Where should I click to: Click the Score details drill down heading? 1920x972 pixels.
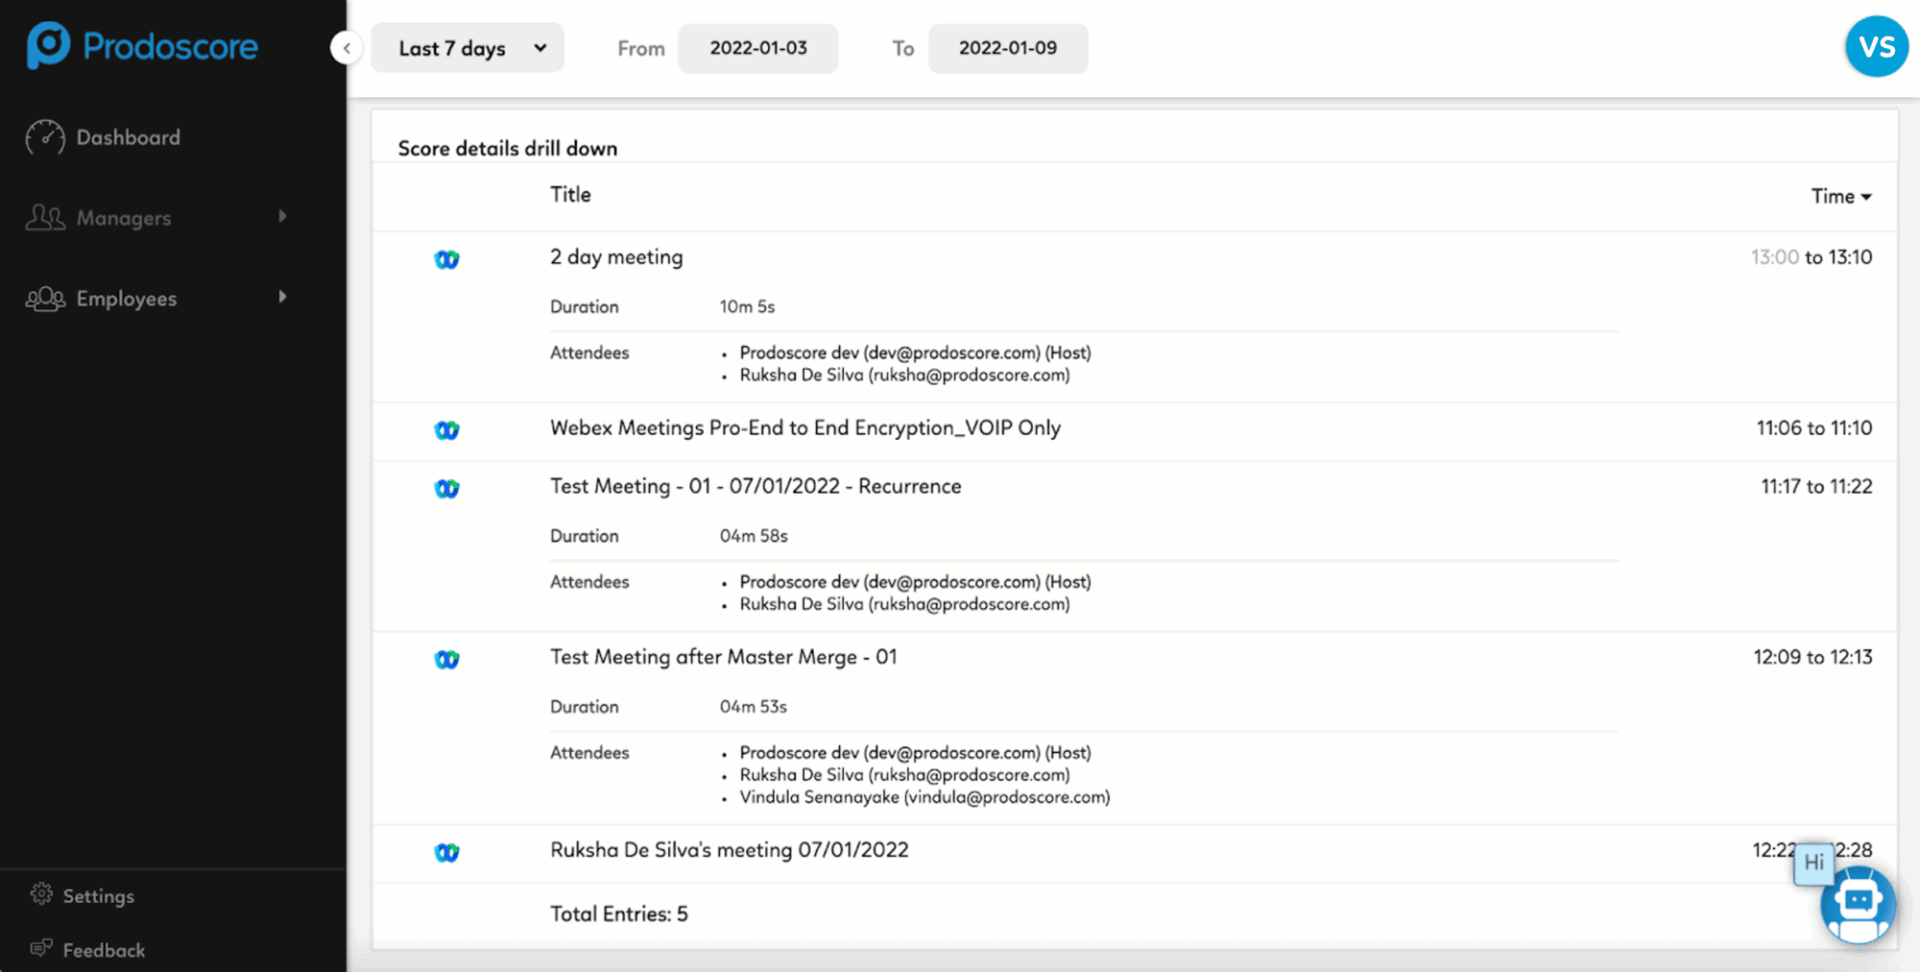507,148
